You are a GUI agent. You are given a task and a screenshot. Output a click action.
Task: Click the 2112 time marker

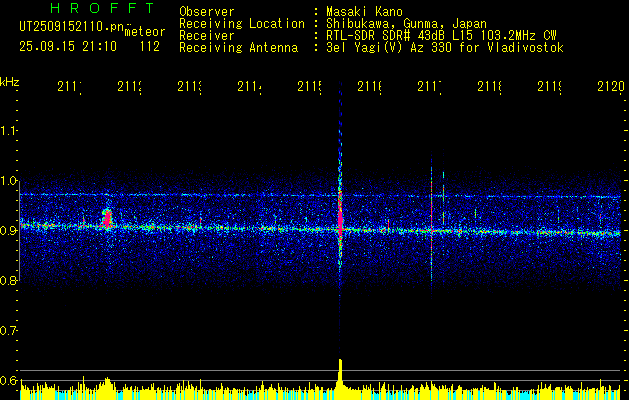(x=130, y=86)
